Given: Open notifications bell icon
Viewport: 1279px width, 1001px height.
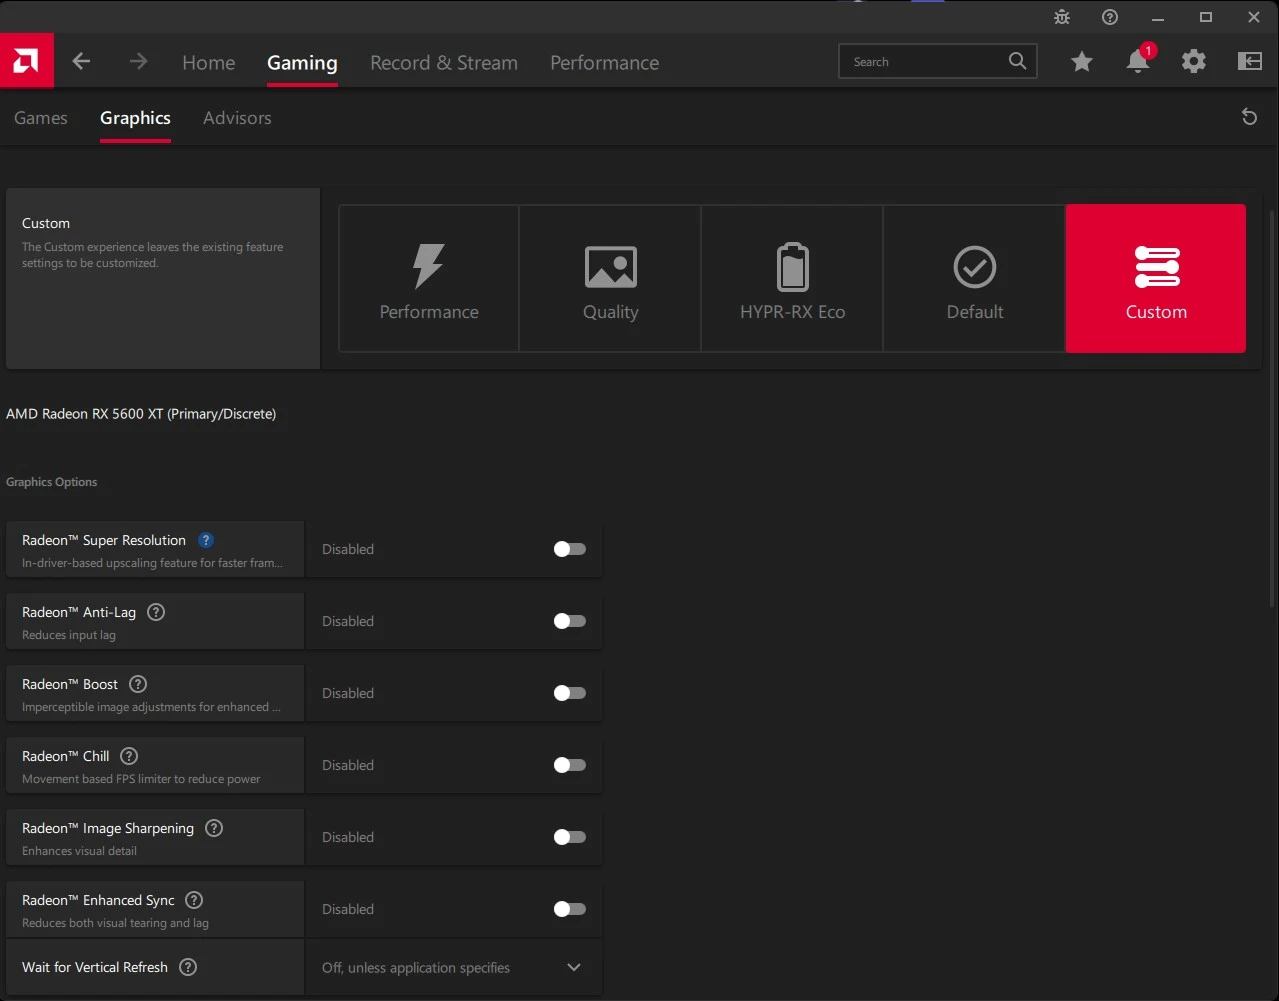Looking at the screenshot, I should 1138,61.
